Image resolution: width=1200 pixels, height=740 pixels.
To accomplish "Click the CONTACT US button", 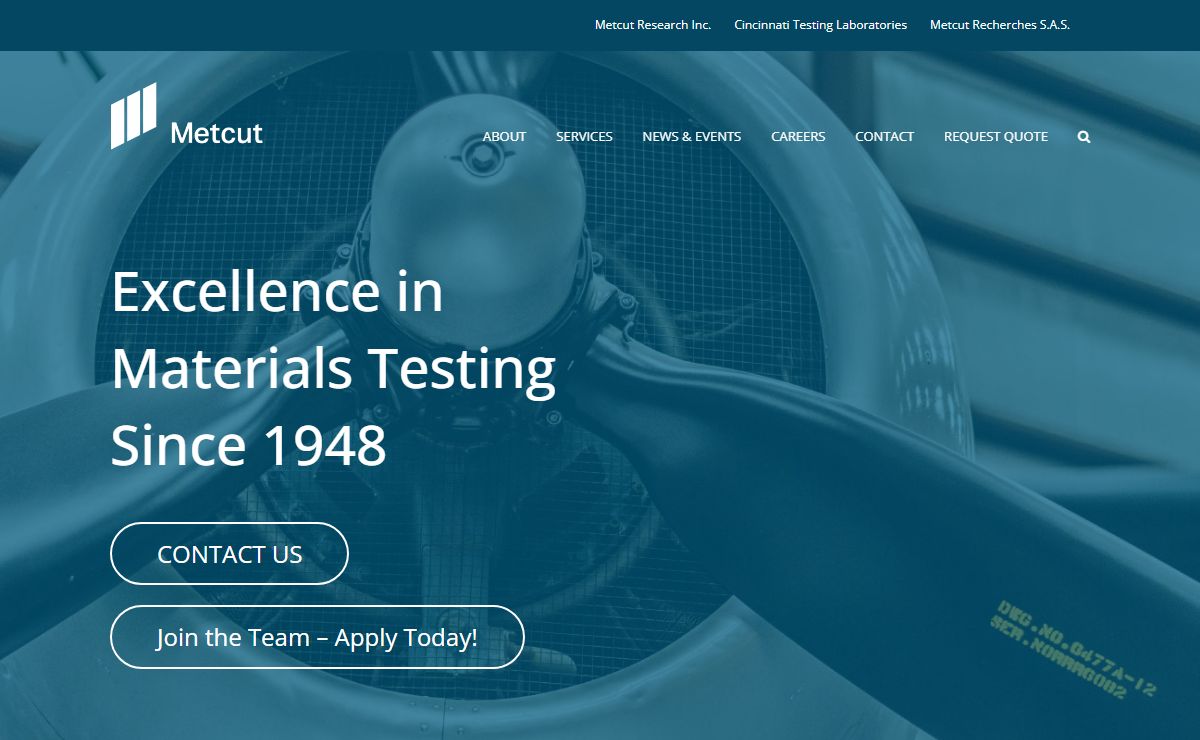I will click(229, 553).
